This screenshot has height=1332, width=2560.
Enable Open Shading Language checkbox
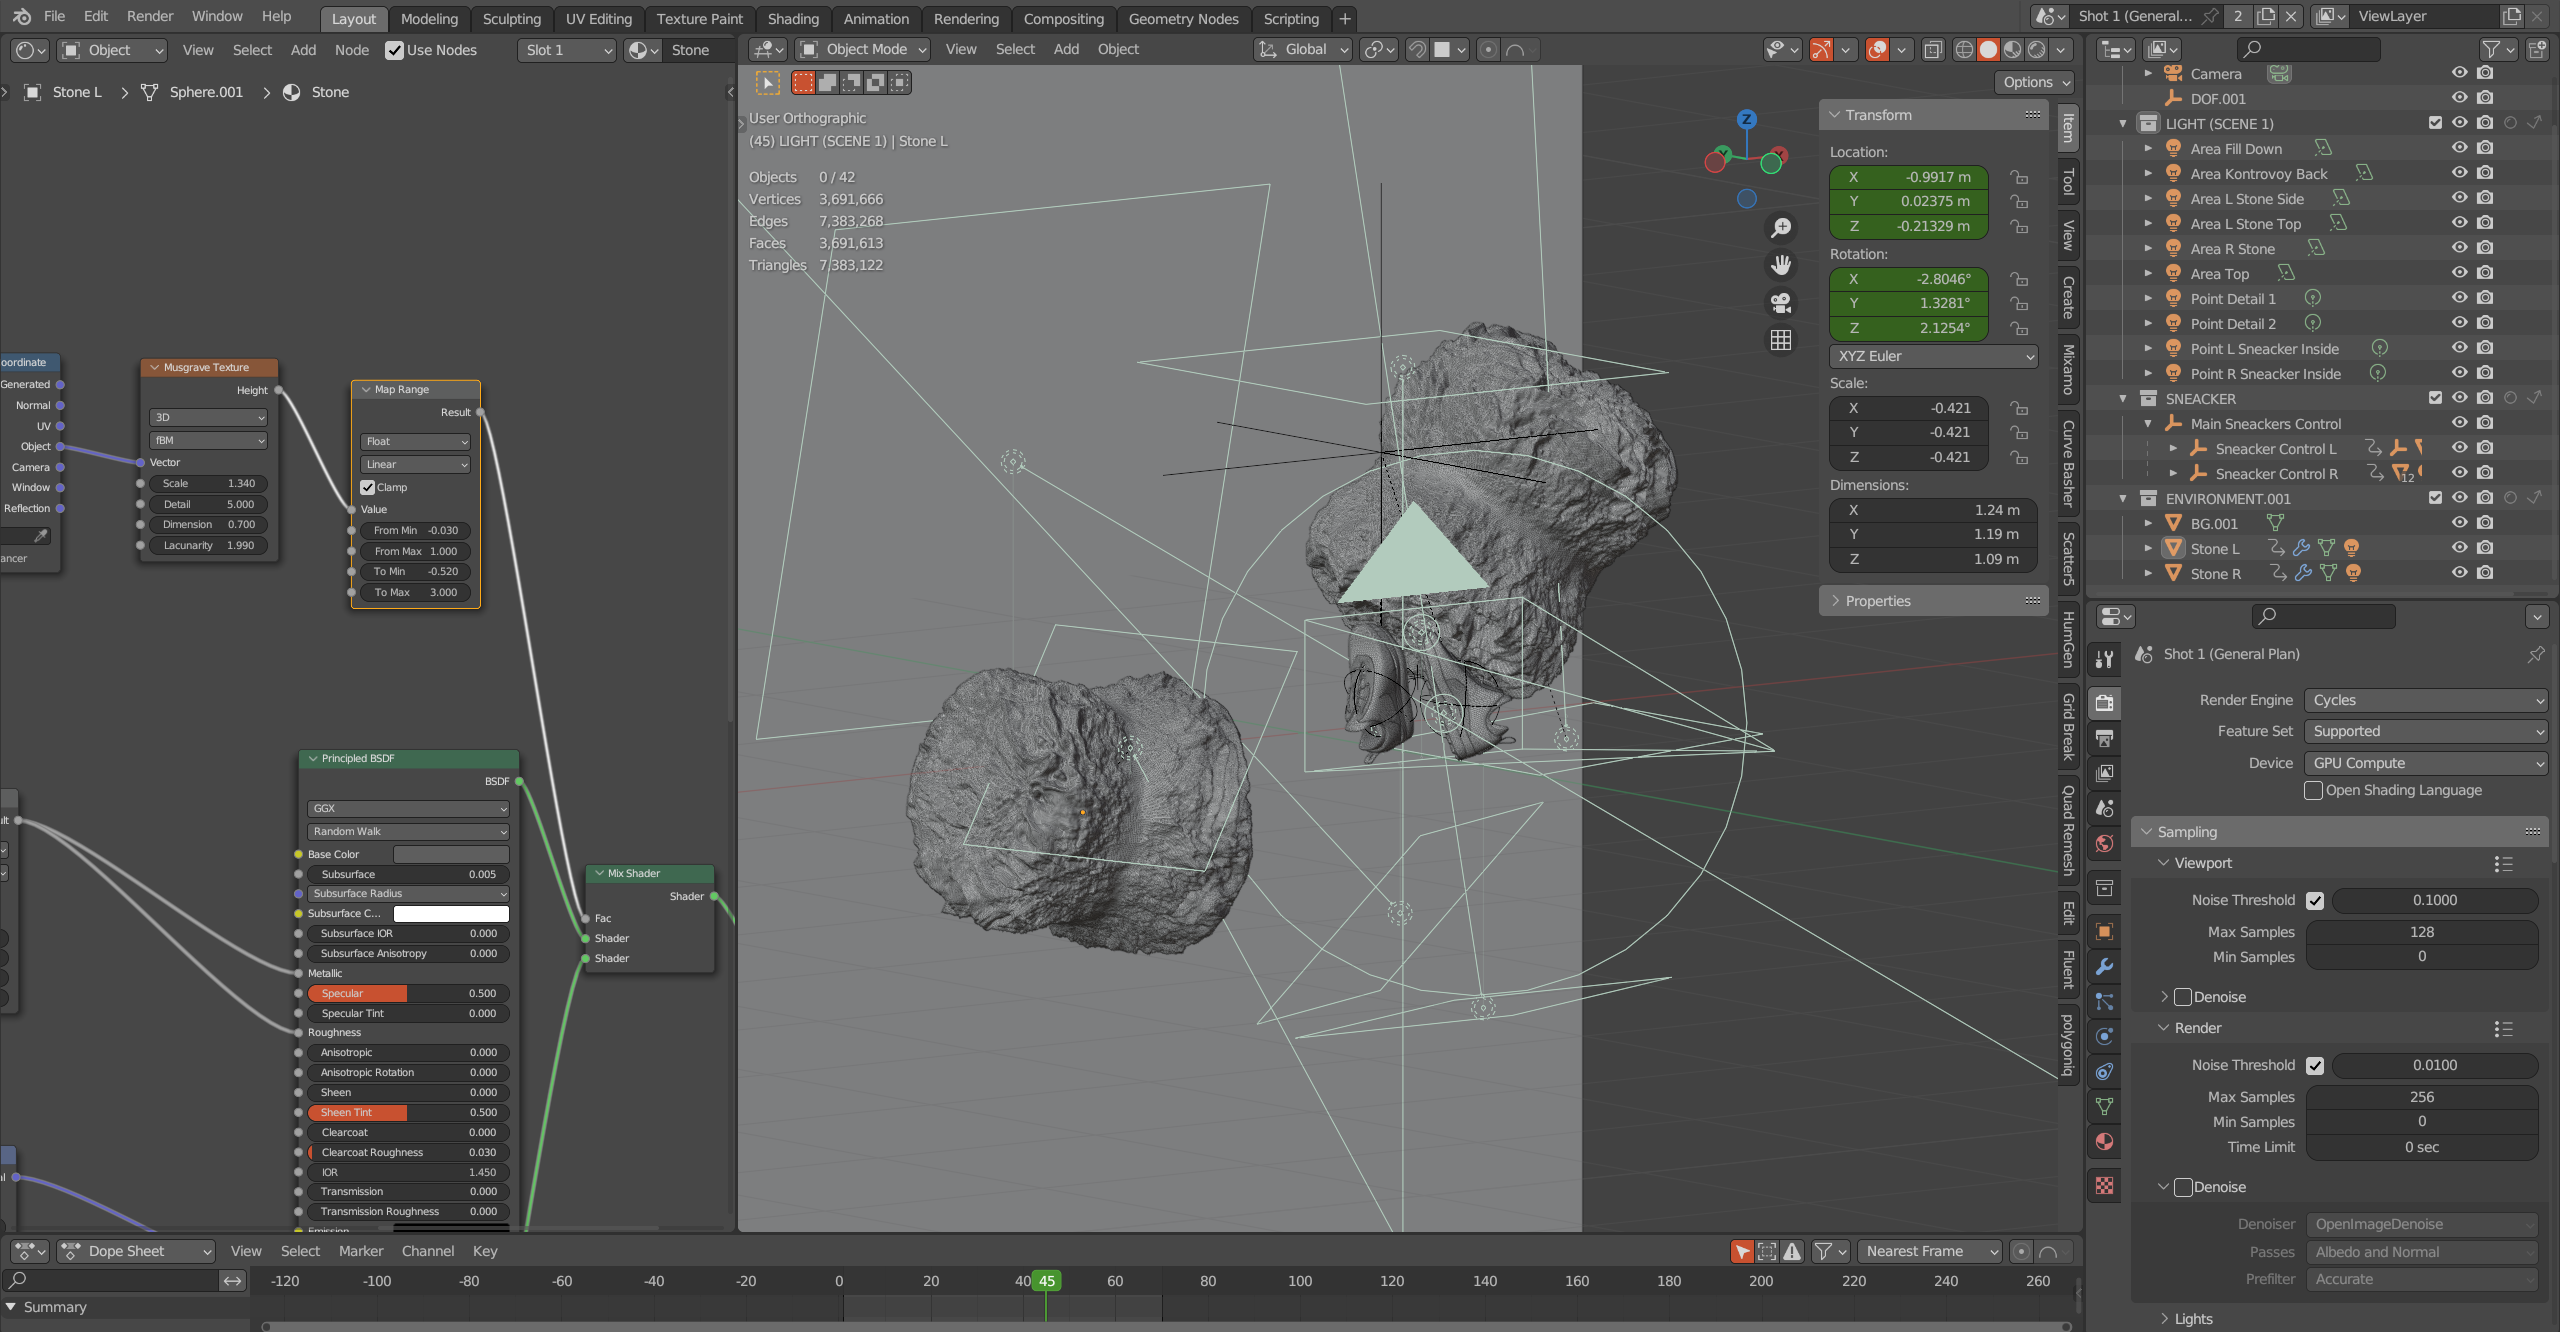coord(2314,790)
